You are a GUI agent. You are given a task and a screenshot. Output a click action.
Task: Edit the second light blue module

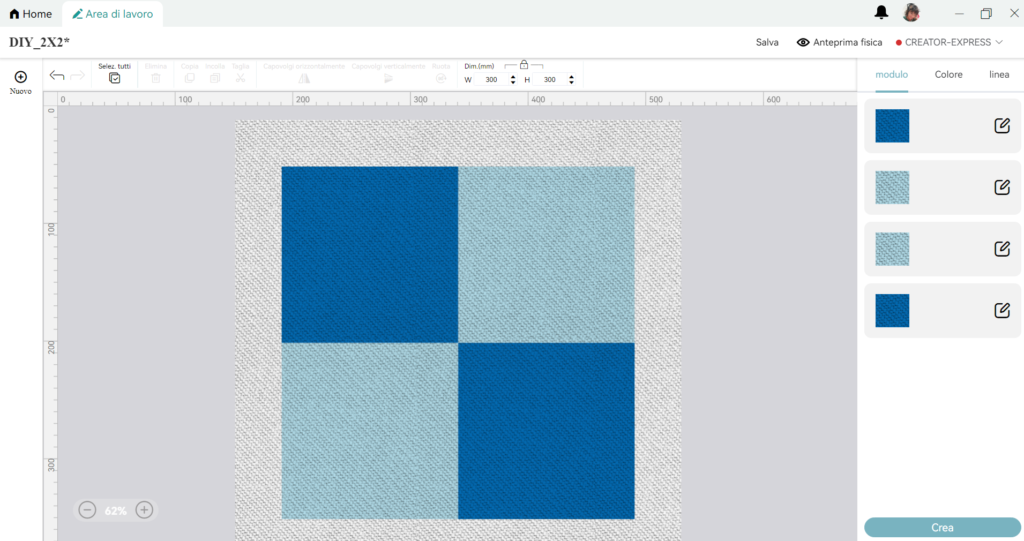[1001, 187]
